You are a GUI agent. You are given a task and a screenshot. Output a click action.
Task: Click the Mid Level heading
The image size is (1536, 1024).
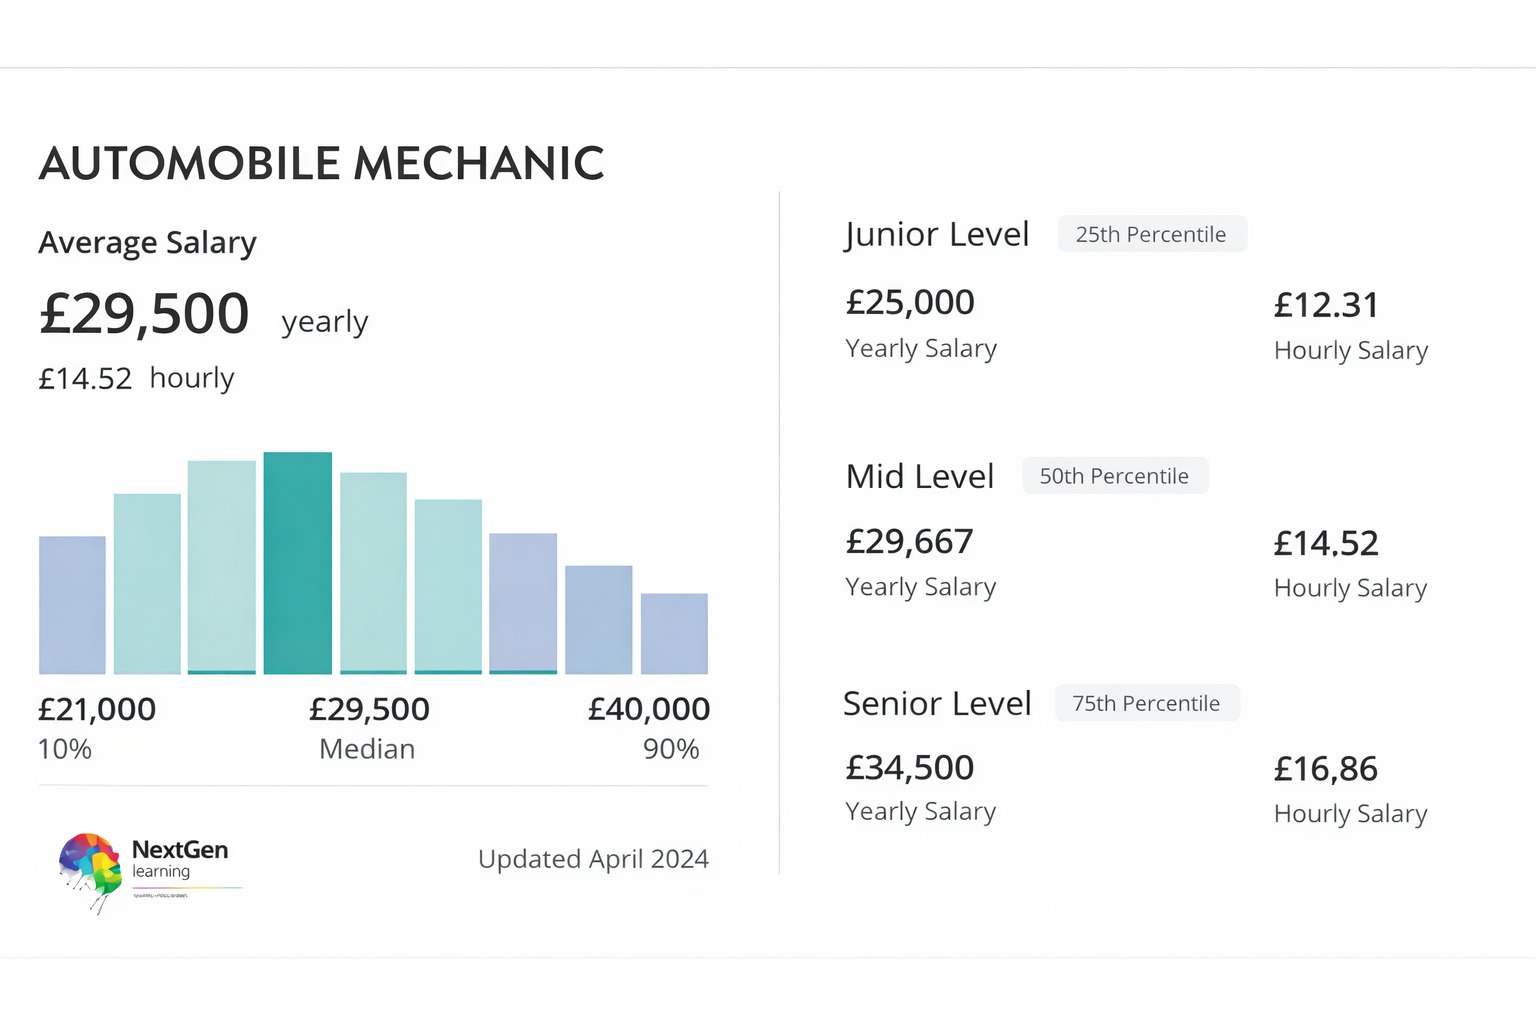click(920, 476)
